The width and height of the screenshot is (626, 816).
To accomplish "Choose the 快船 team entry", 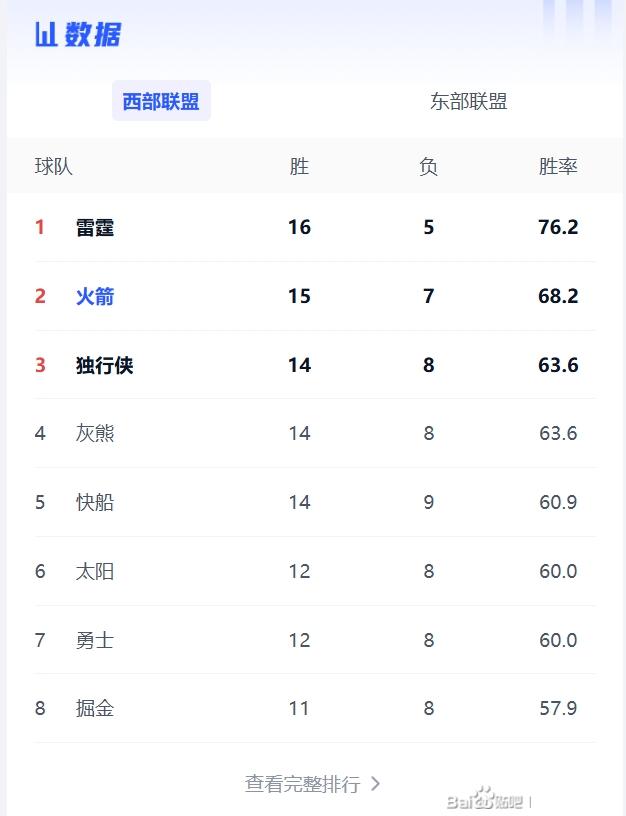I will 95,502.
